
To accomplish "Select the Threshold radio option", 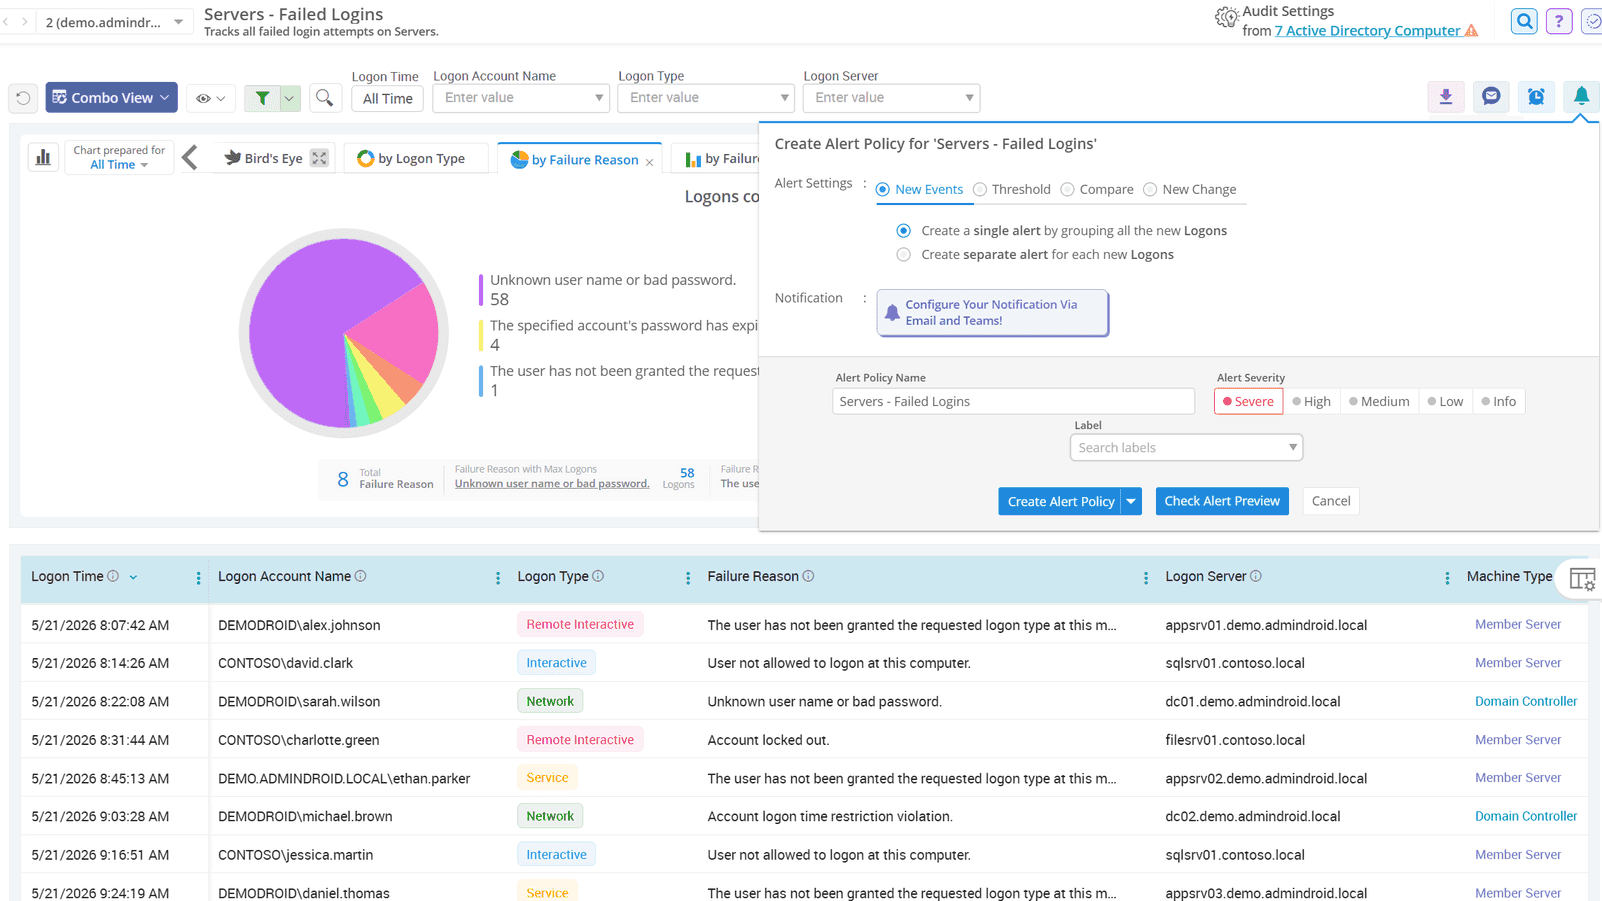I will pos(980,189).
